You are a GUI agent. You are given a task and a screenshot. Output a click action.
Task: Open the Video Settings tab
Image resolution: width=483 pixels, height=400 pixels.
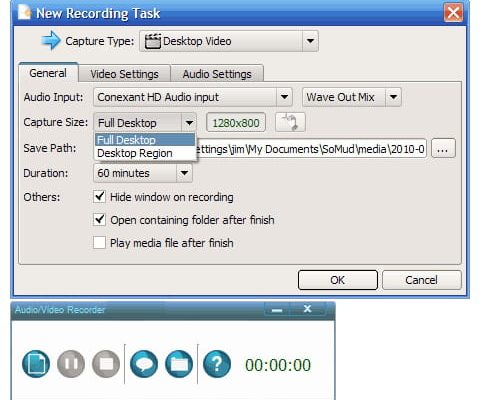click(125, 74)
